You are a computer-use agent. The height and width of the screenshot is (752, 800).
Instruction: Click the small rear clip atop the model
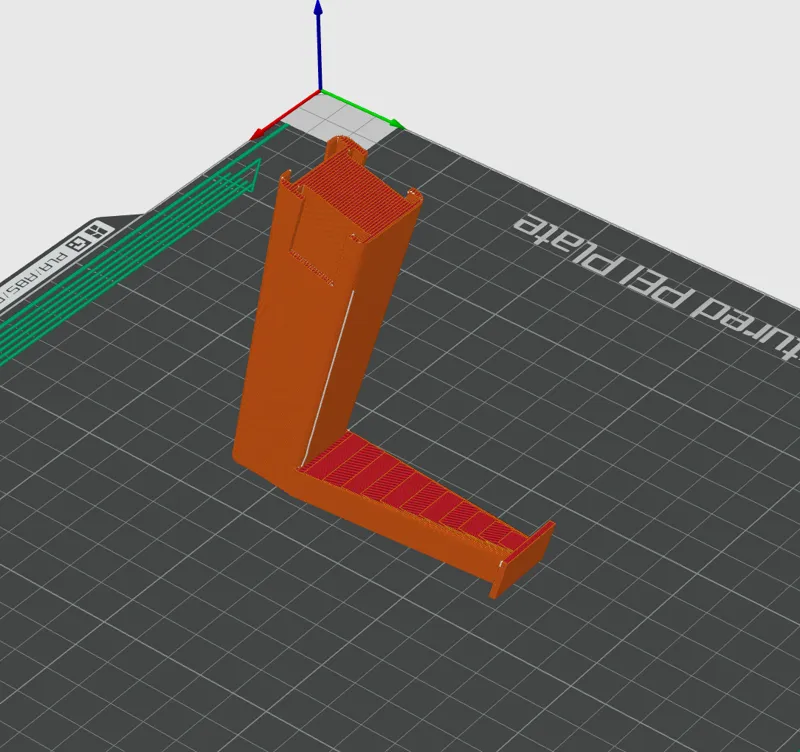[345, 147]
